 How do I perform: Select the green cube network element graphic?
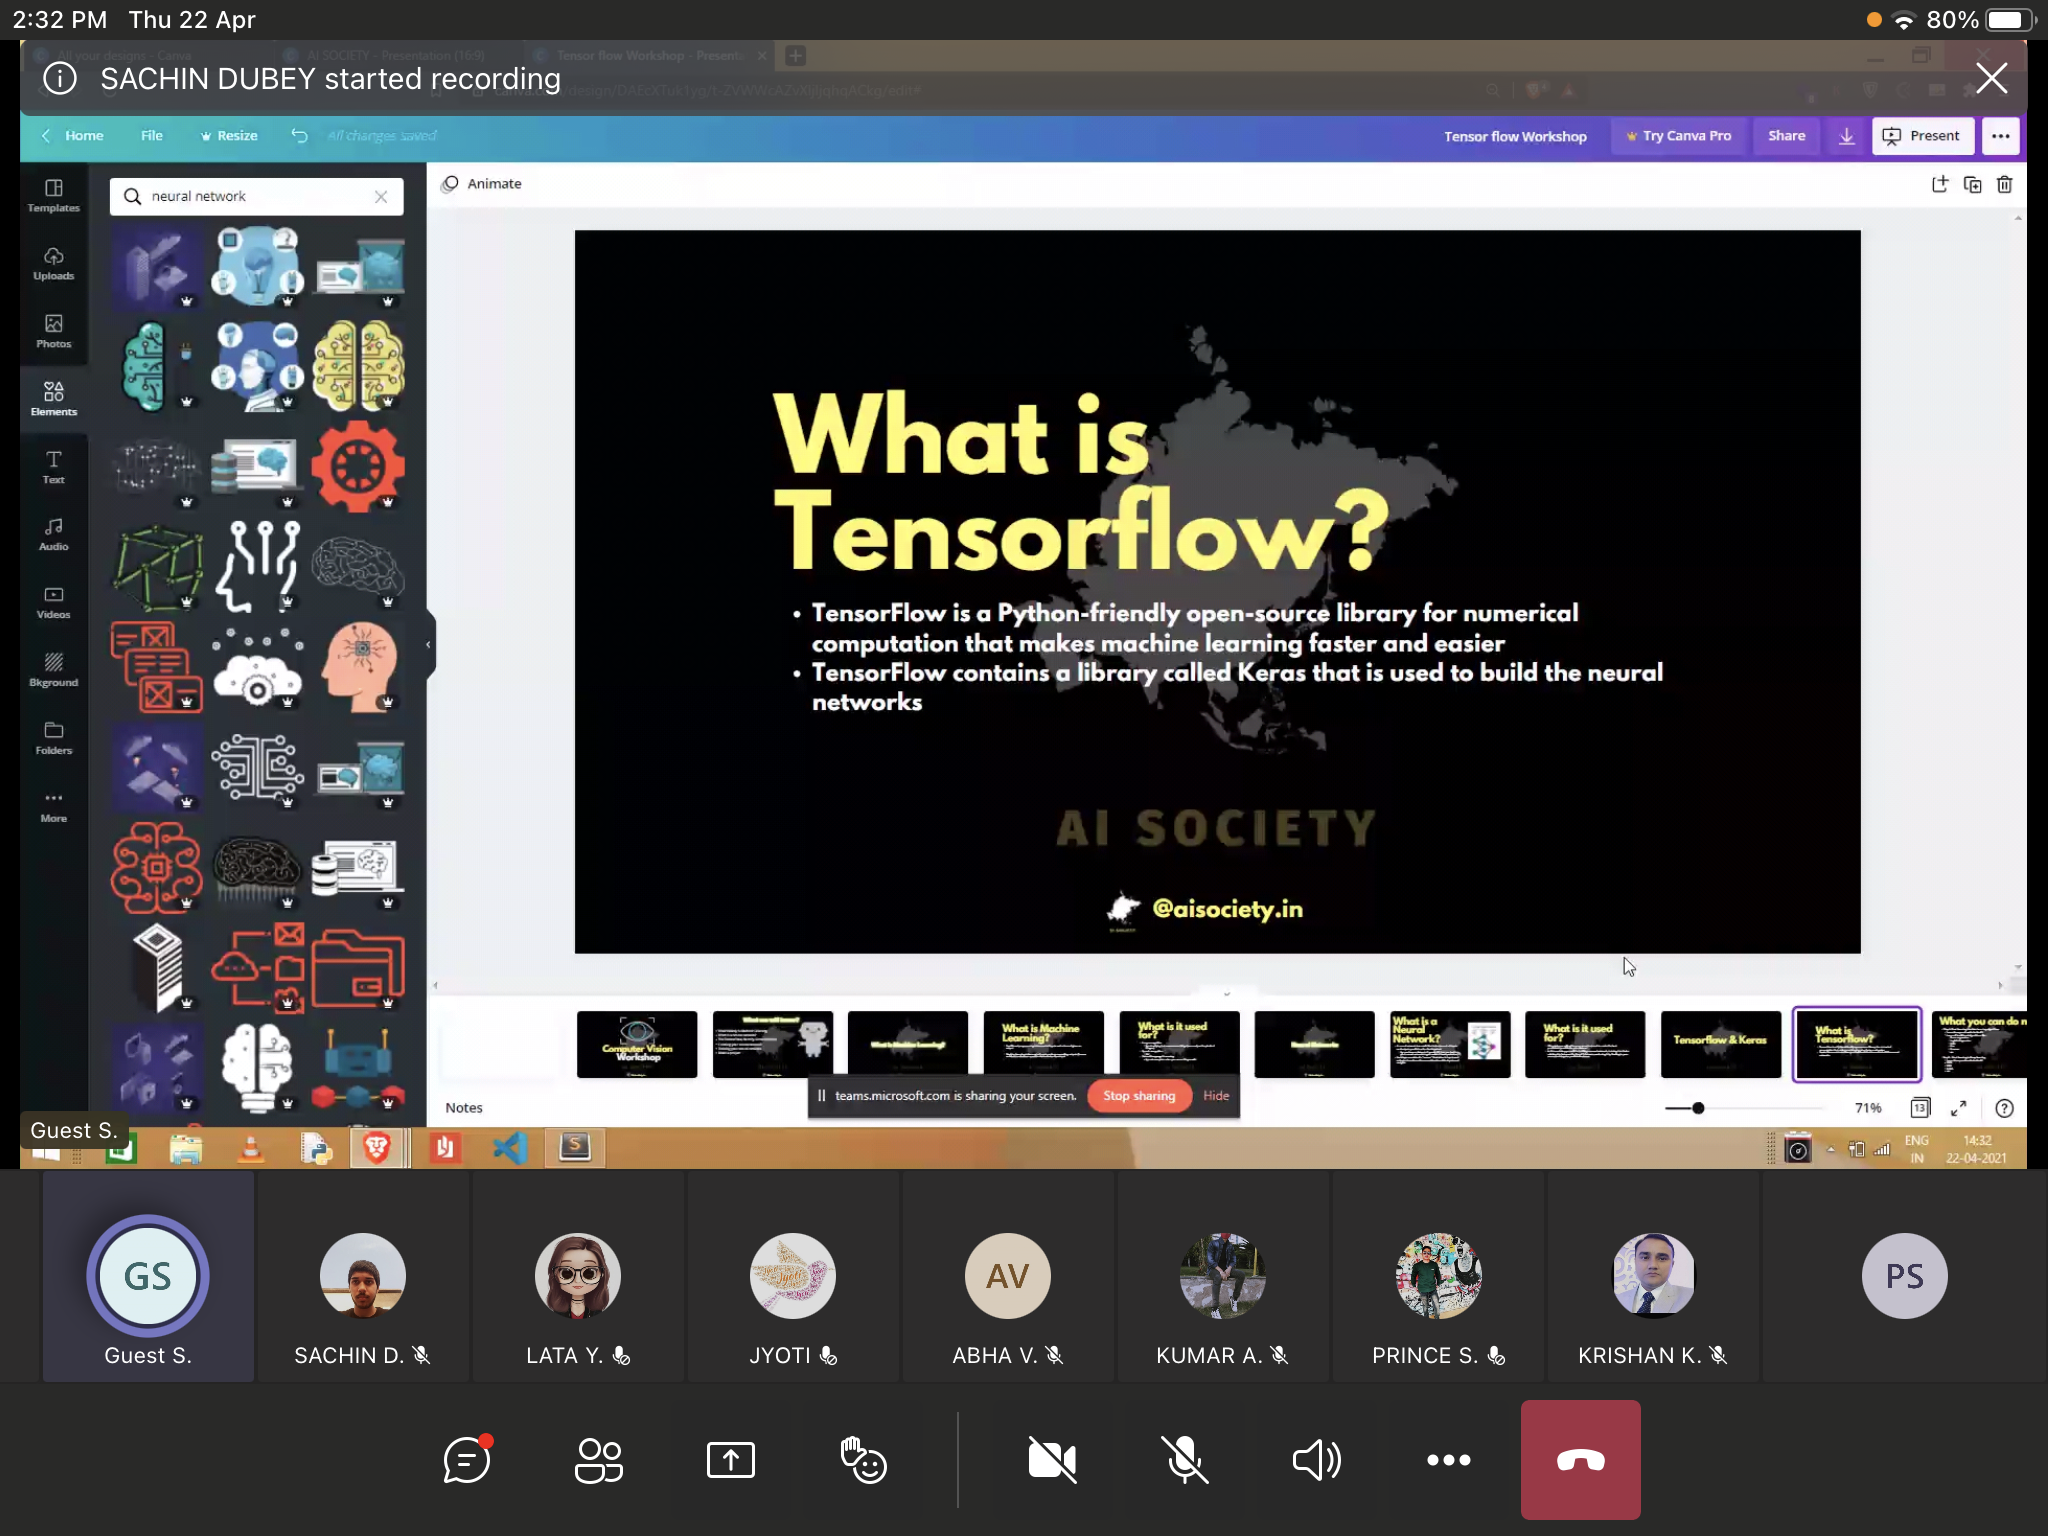click(x=157, y=566)
